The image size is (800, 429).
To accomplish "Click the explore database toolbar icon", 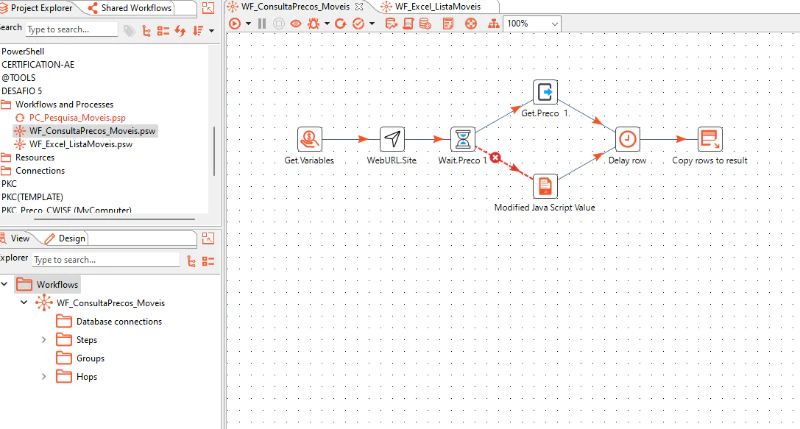I will (425, 23).
